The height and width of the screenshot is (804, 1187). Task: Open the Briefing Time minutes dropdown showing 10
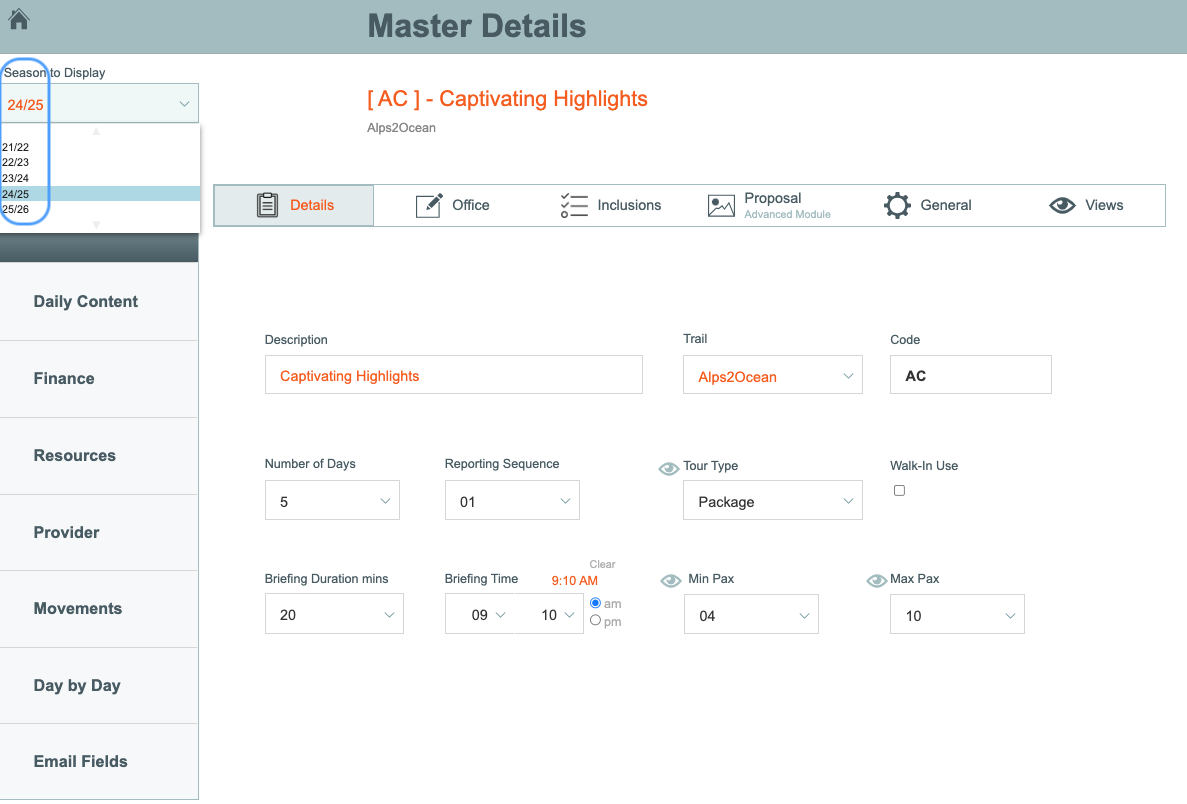549,614
